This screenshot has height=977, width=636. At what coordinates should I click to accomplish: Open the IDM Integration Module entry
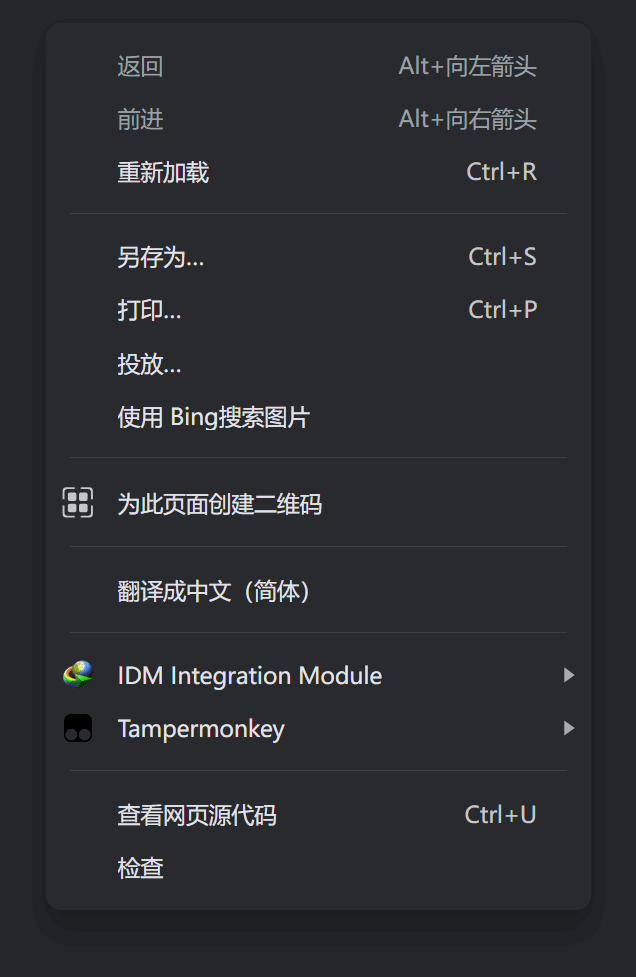click(x=250, y=676)
